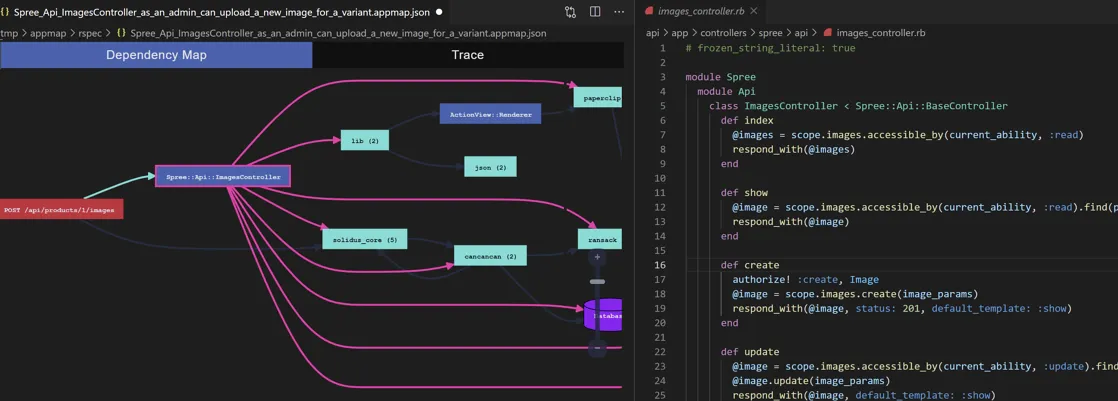This screenshot has height=401, width=1118.
Task: Click the spree breadcrumb in the right editor
Action: 769,33
